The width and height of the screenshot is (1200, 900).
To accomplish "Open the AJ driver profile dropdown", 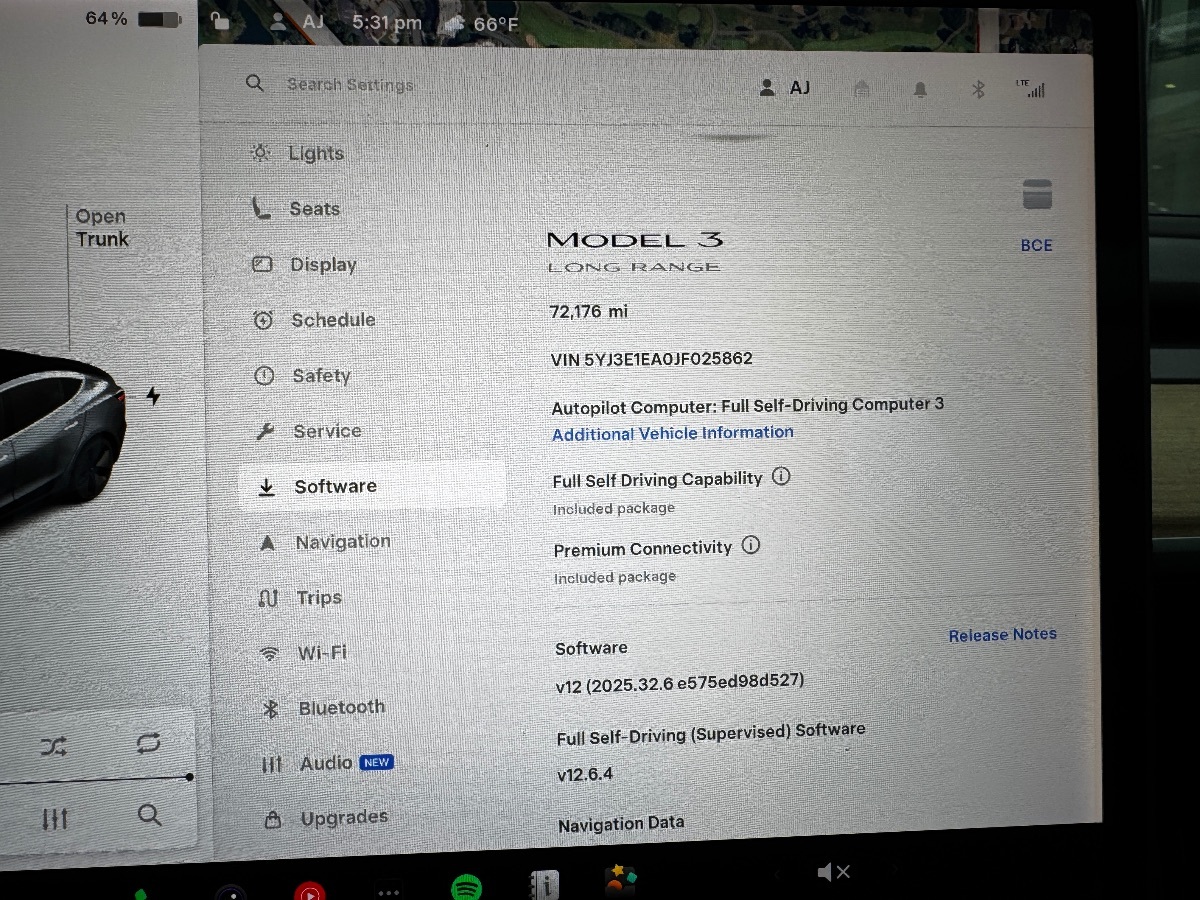I will click(x=785, y=88).
